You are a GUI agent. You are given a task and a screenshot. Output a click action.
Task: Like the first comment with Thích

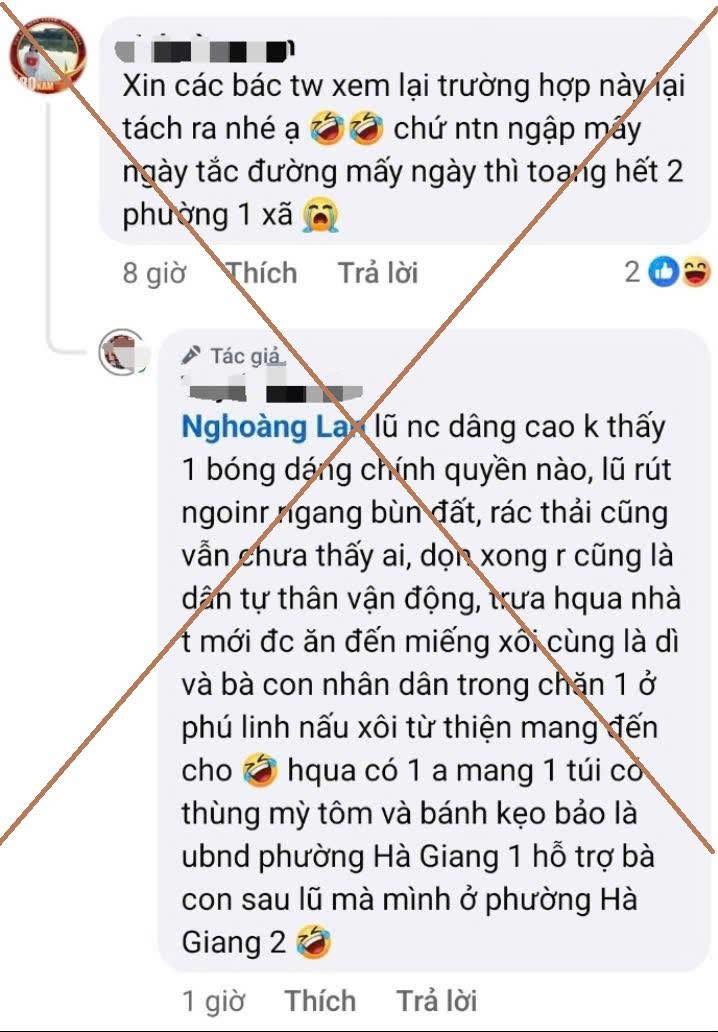tap(262, 272)
